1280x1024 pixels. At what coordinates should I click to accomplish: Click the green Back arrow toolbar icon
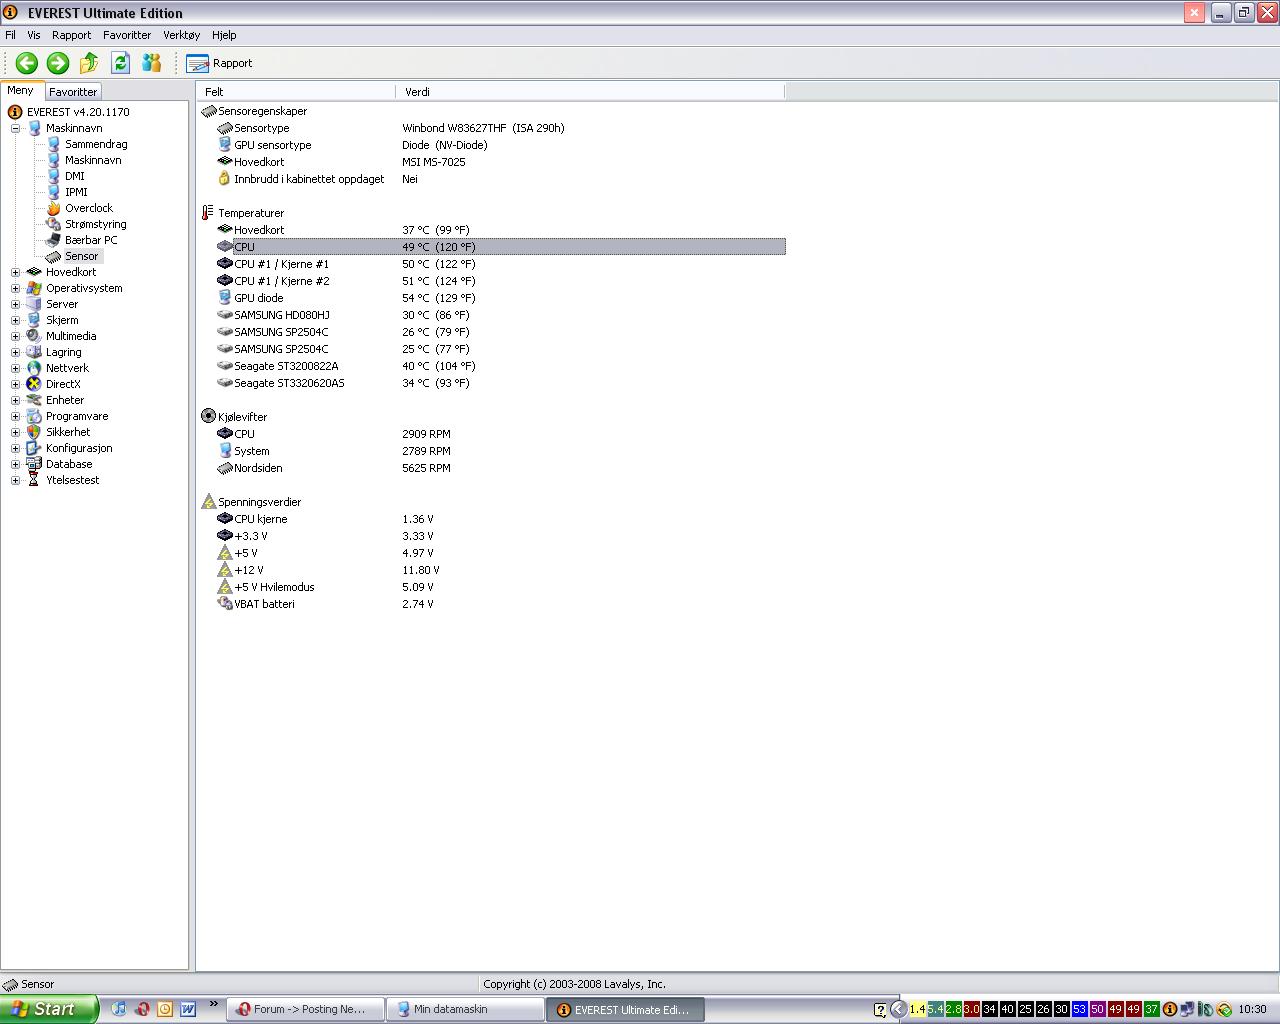point(27,63)
